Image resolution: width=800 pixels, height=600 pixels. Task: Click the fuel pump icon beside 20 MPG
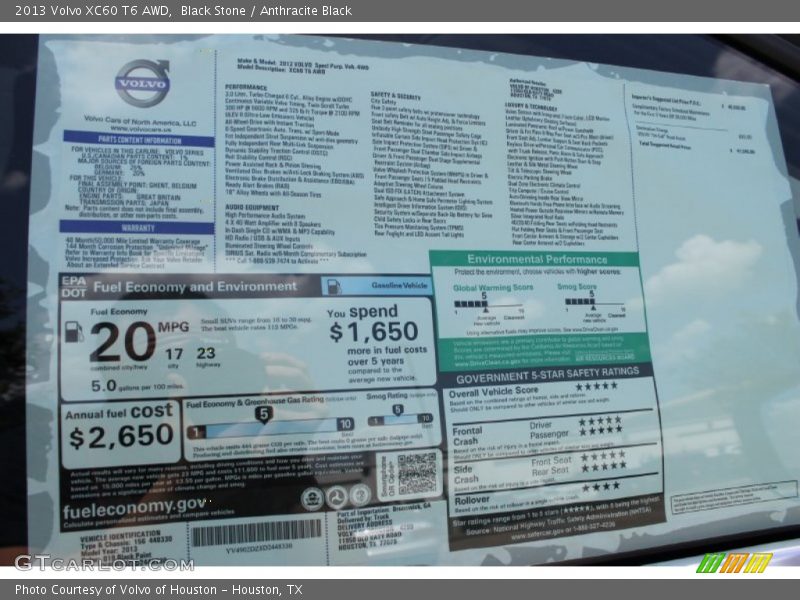[x=74, y=333]
